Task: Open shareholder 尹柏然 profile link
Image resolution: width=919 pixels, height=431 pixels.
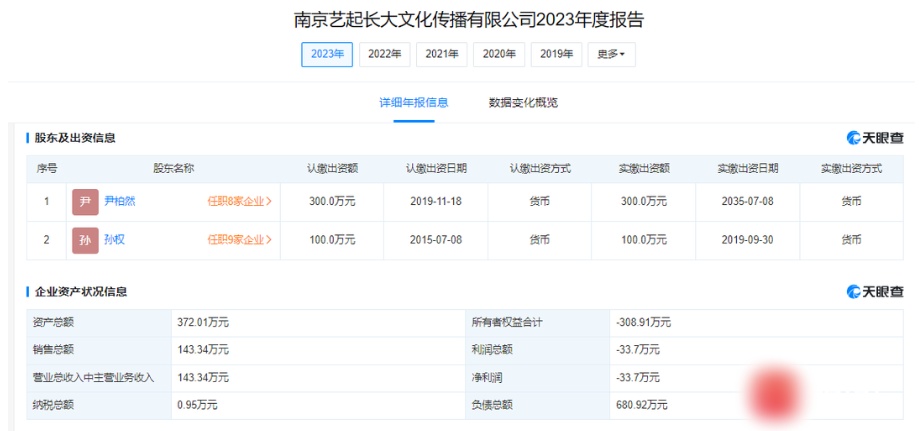Action: click(x=120, y=201)
